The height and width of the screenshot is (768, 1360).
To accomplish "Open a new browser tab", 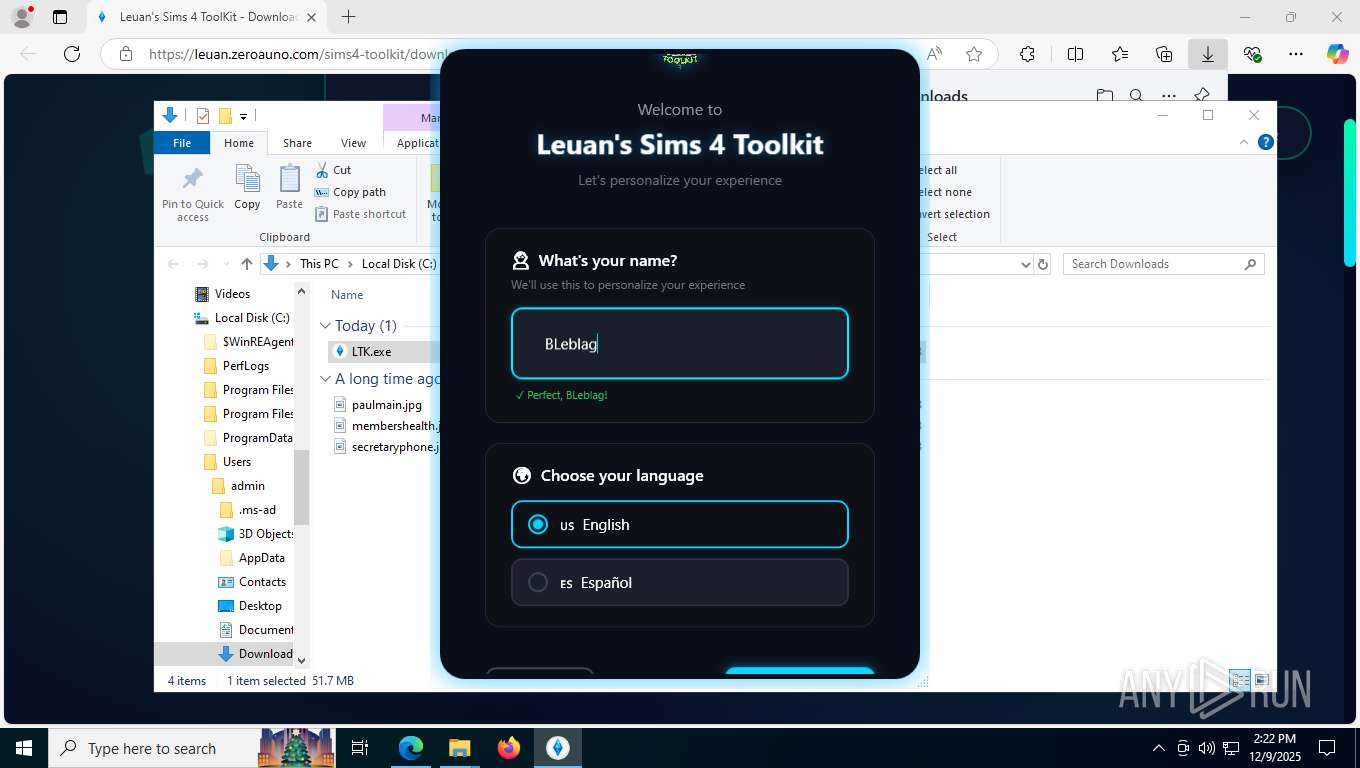I will [348, 17].
